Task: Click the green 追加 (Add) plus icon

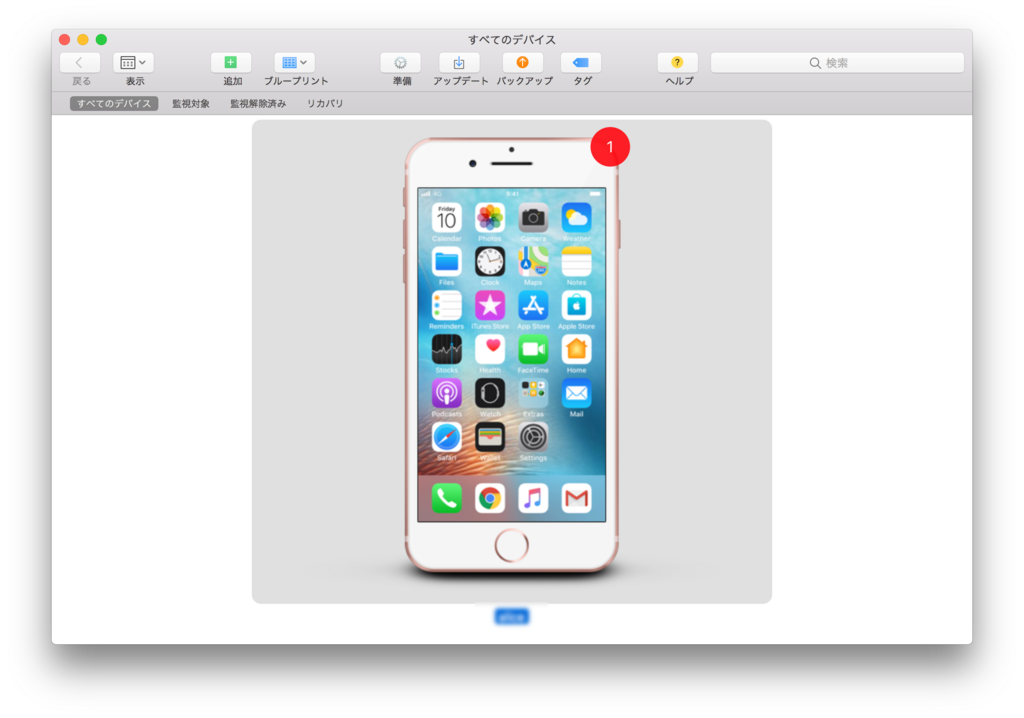Action: click(x=231, y=63)
